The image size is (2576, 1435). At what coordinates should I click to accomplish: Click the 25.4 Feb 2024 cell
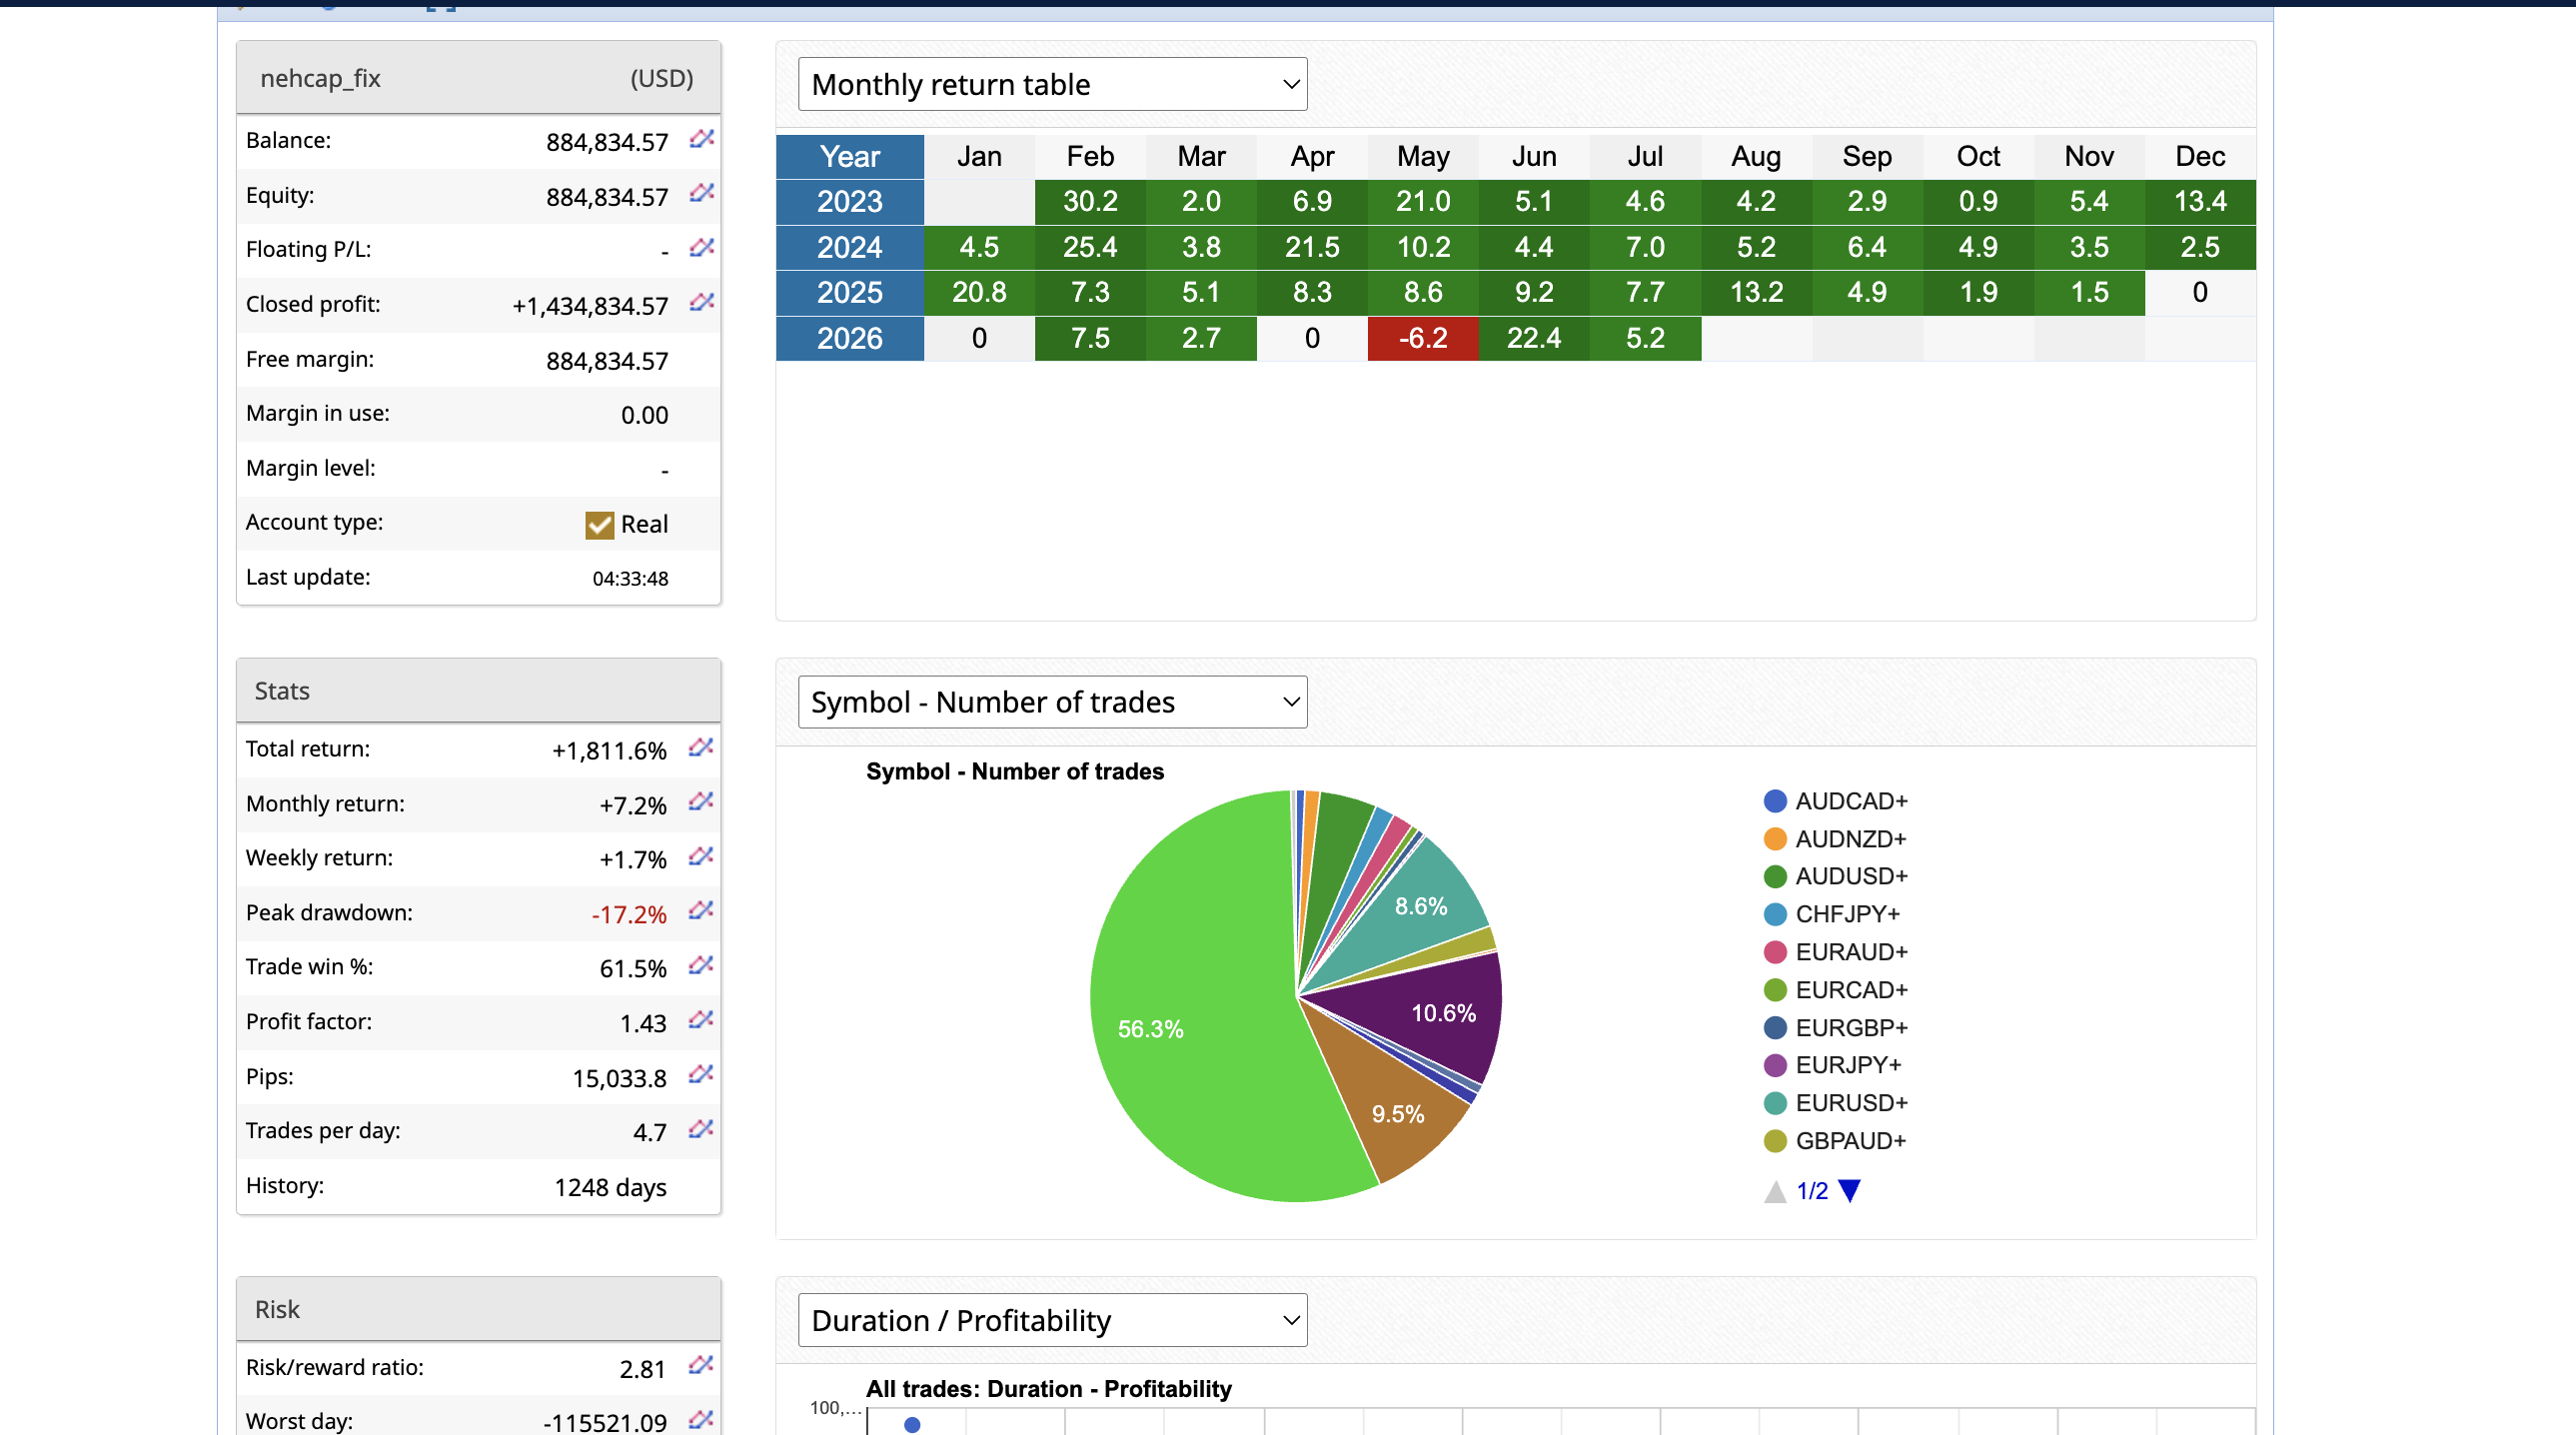(x=1090, y=247)
